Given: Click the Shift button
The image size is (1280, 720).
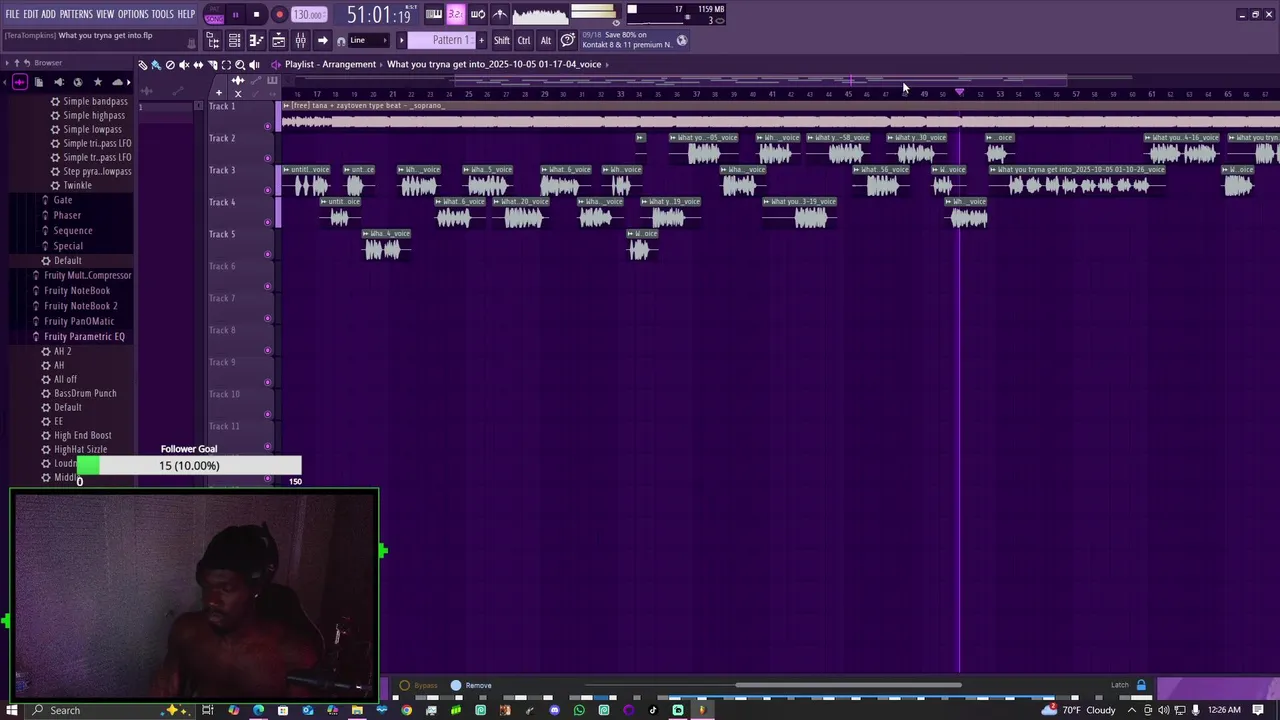Looking at the screenshot, I should point(501,41).
